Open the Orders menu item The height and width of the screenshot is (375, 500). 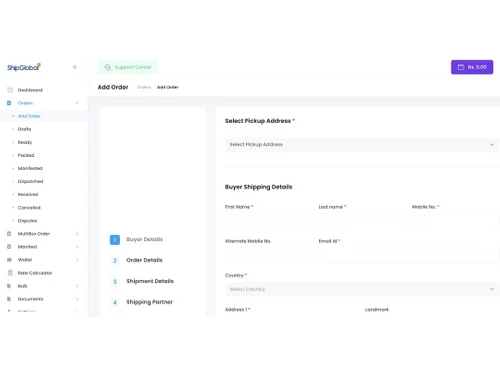click(x=25, y=103)
